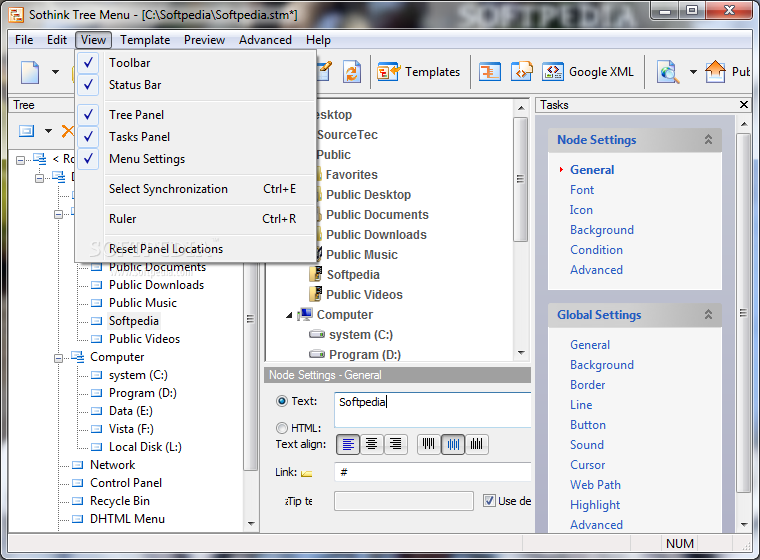Open the Help menu
760x560 pixels.
coord(318,40)
